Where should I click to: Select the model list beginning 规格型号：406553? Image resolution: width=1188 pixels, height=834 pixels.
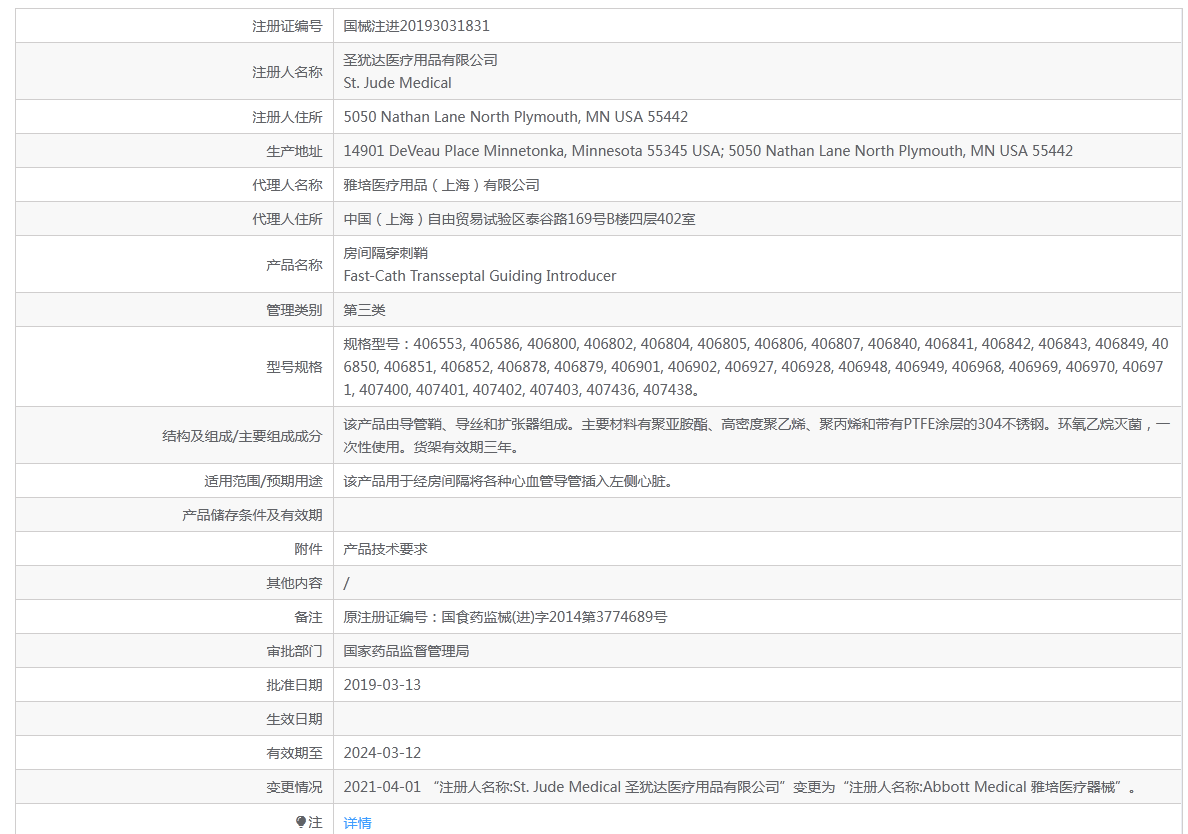755,367
